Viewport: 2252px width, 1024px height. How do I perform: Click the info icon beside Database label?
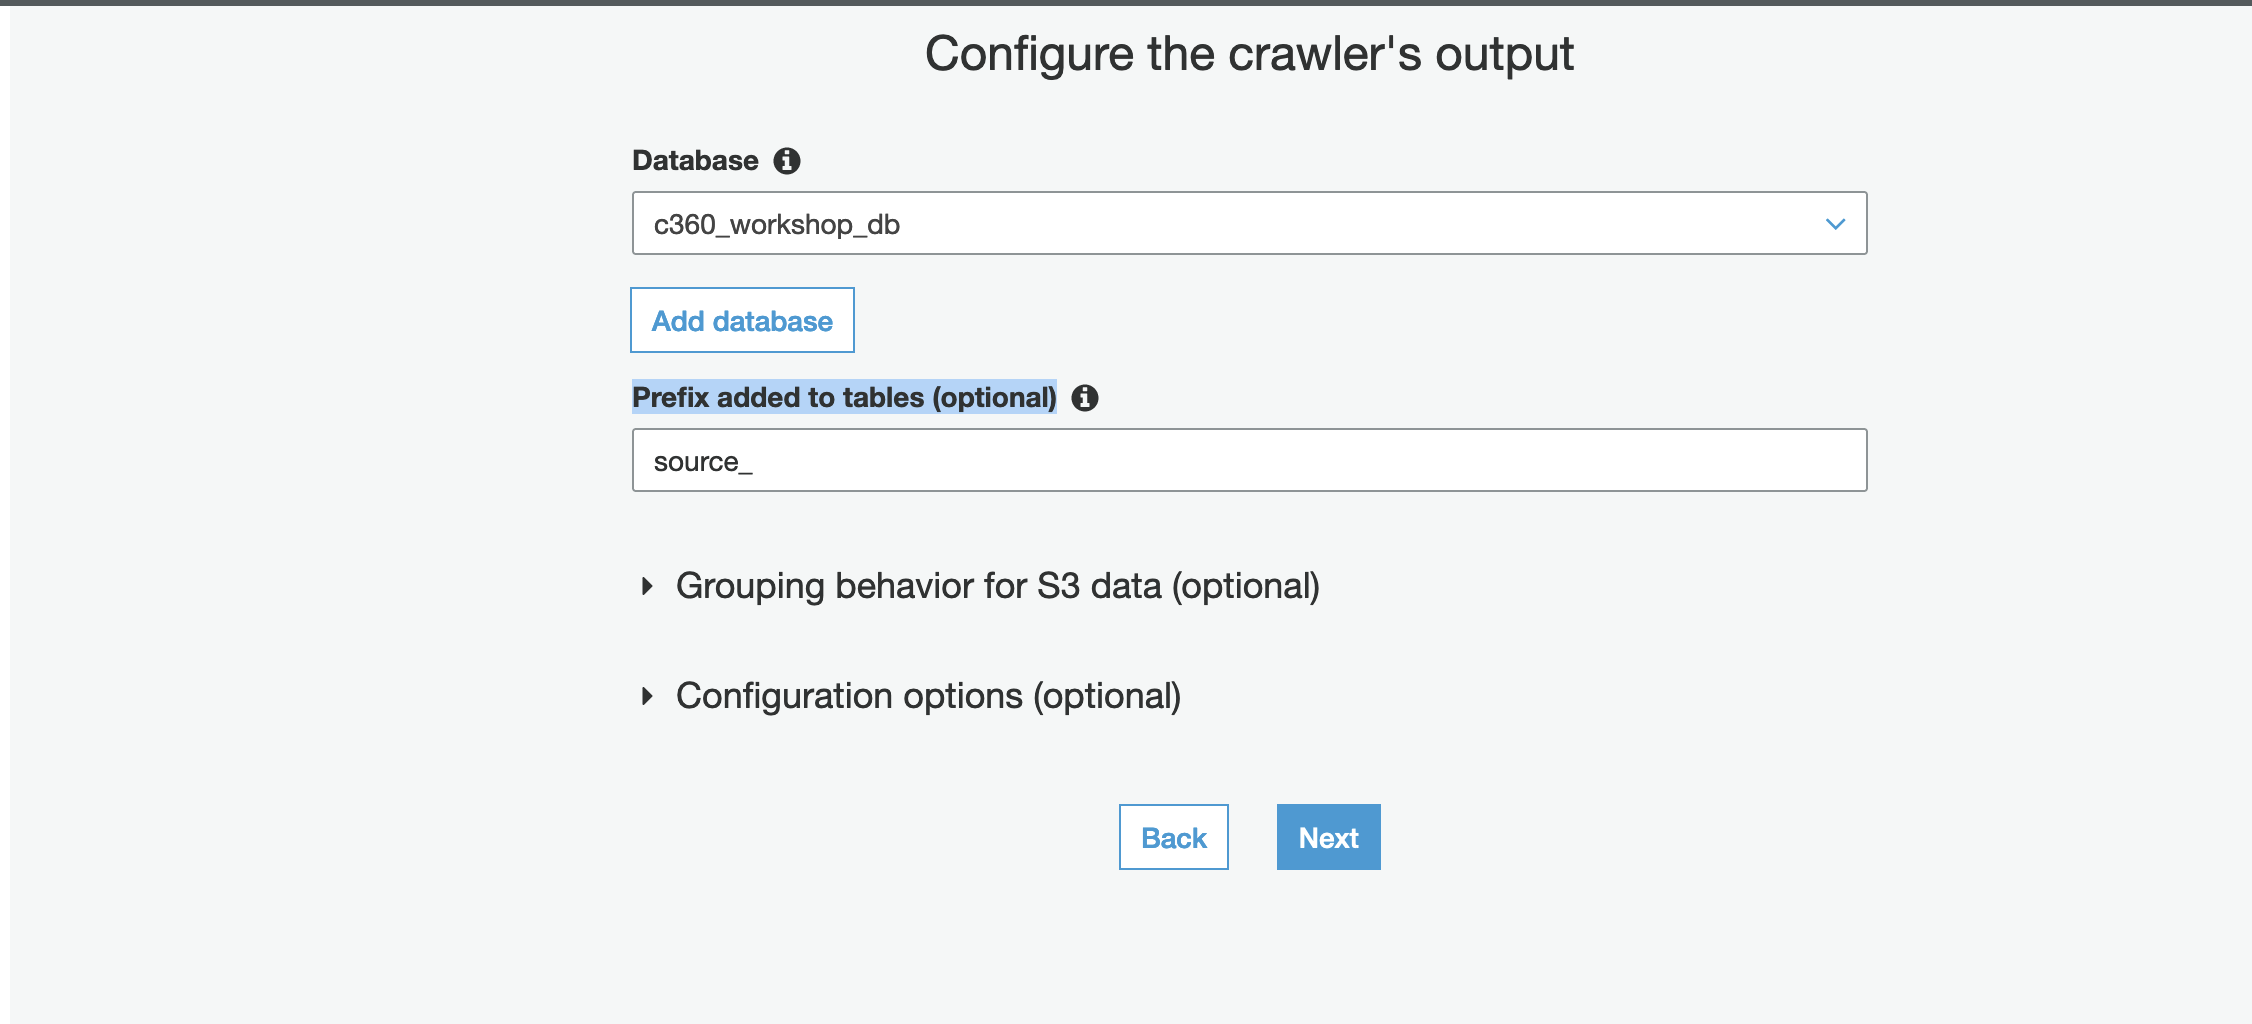pos(787,161)
